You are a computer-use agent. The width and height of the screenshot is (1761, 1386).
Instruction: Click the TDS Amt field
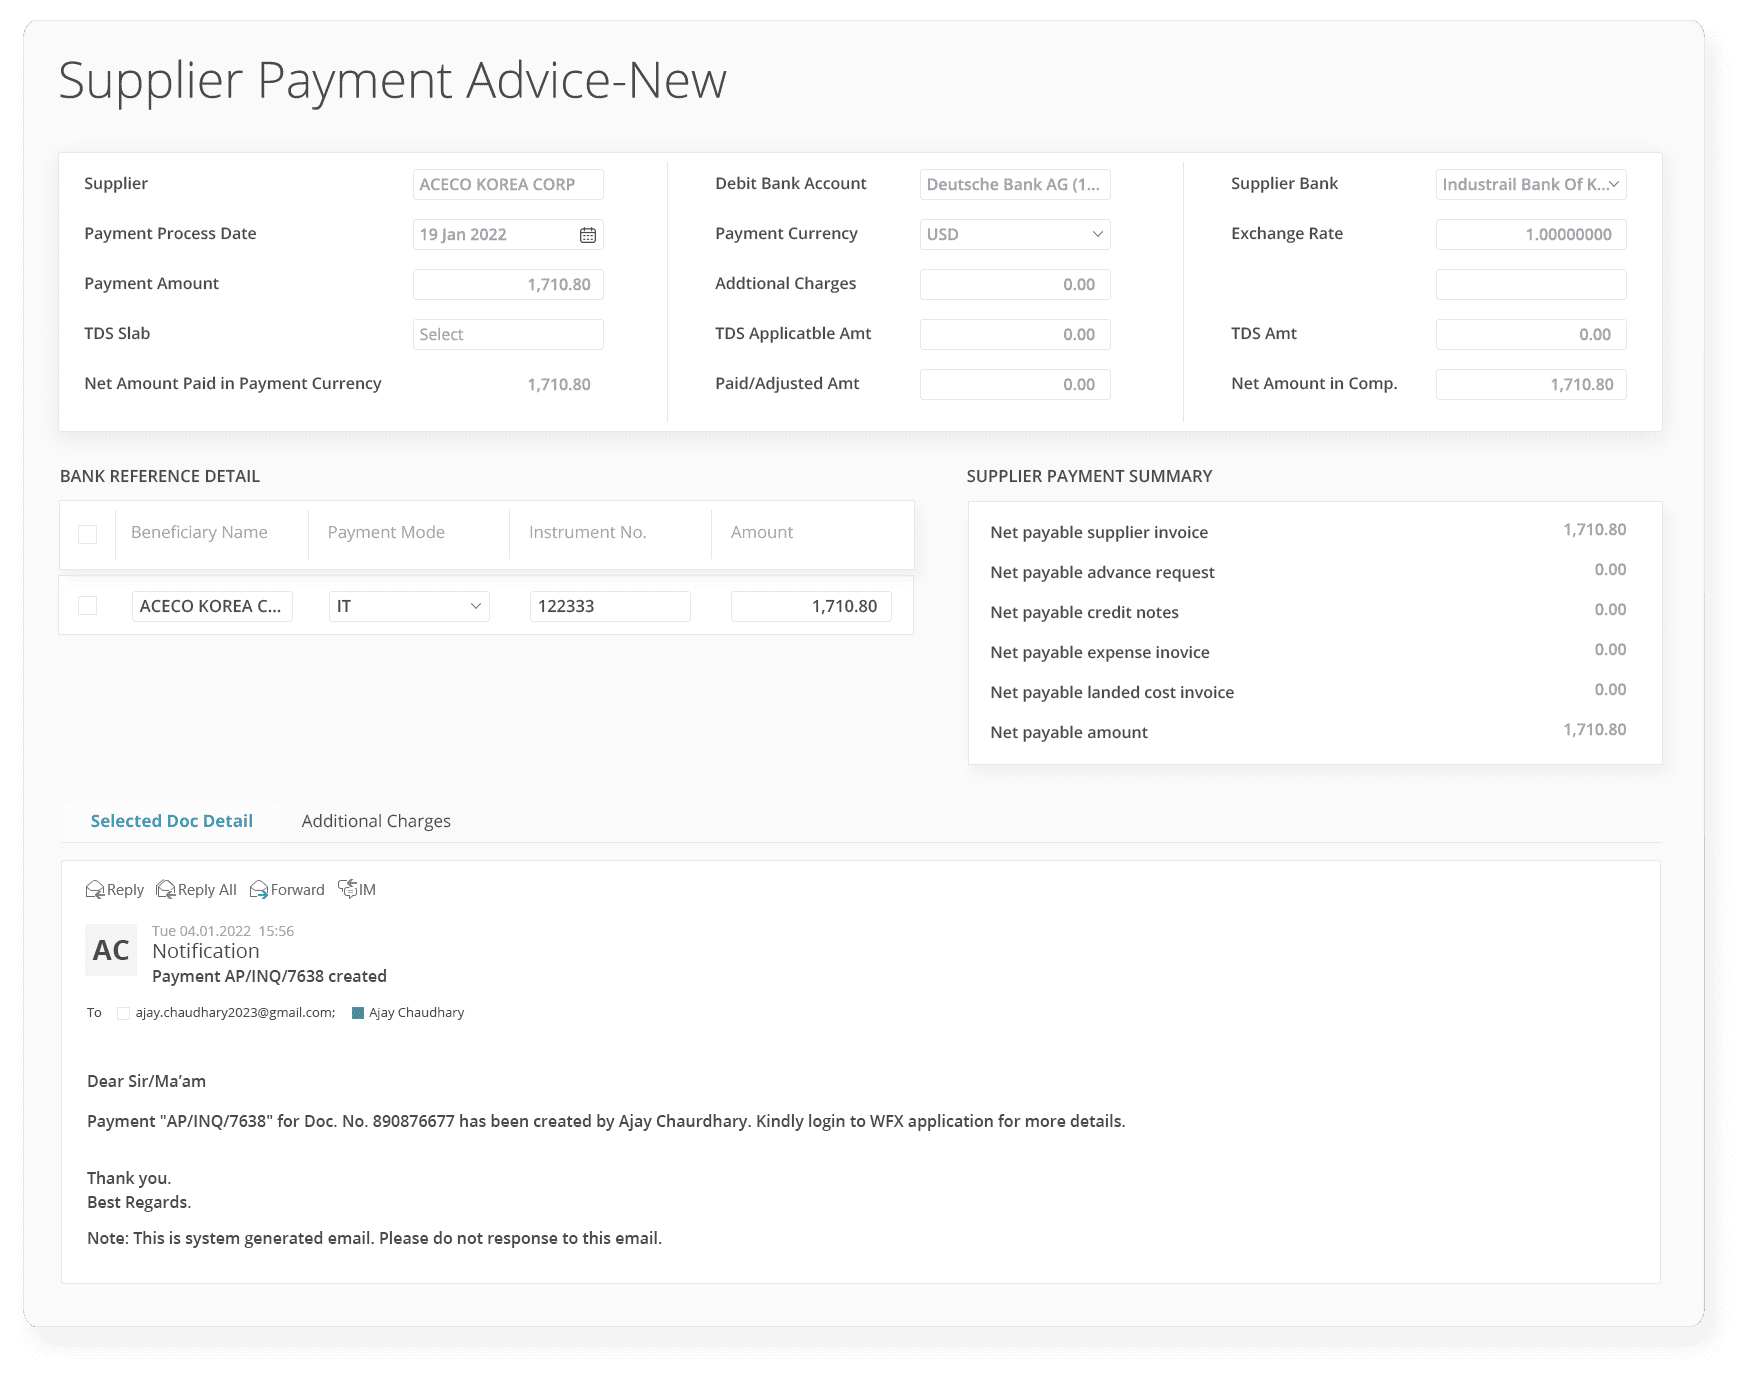pyautogui.click(x=1531, y=335)
